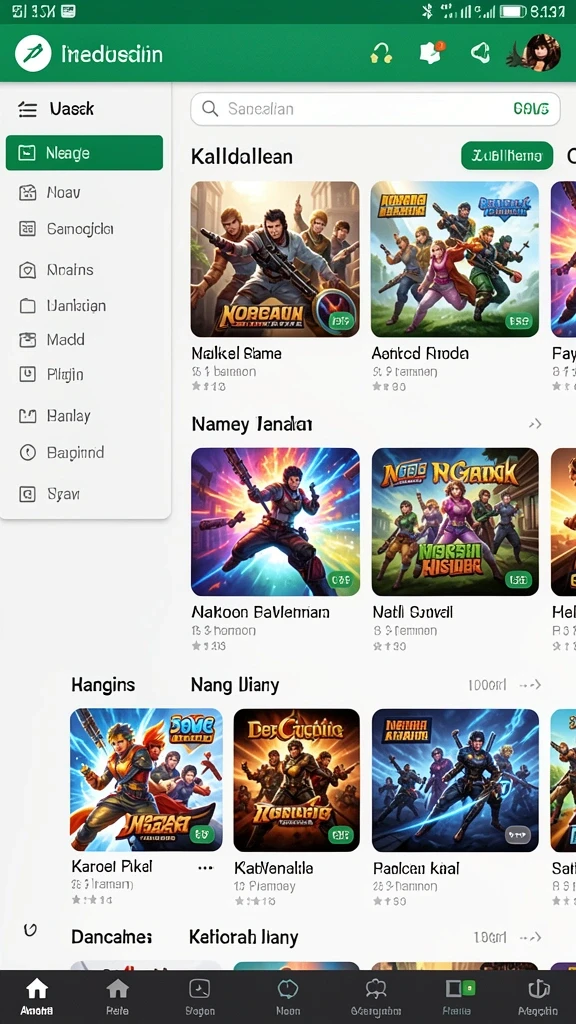Open the Nakoon Bavlenman game thumbnail
This screenshot has width=576, height=1024.
tap(275, 522)
